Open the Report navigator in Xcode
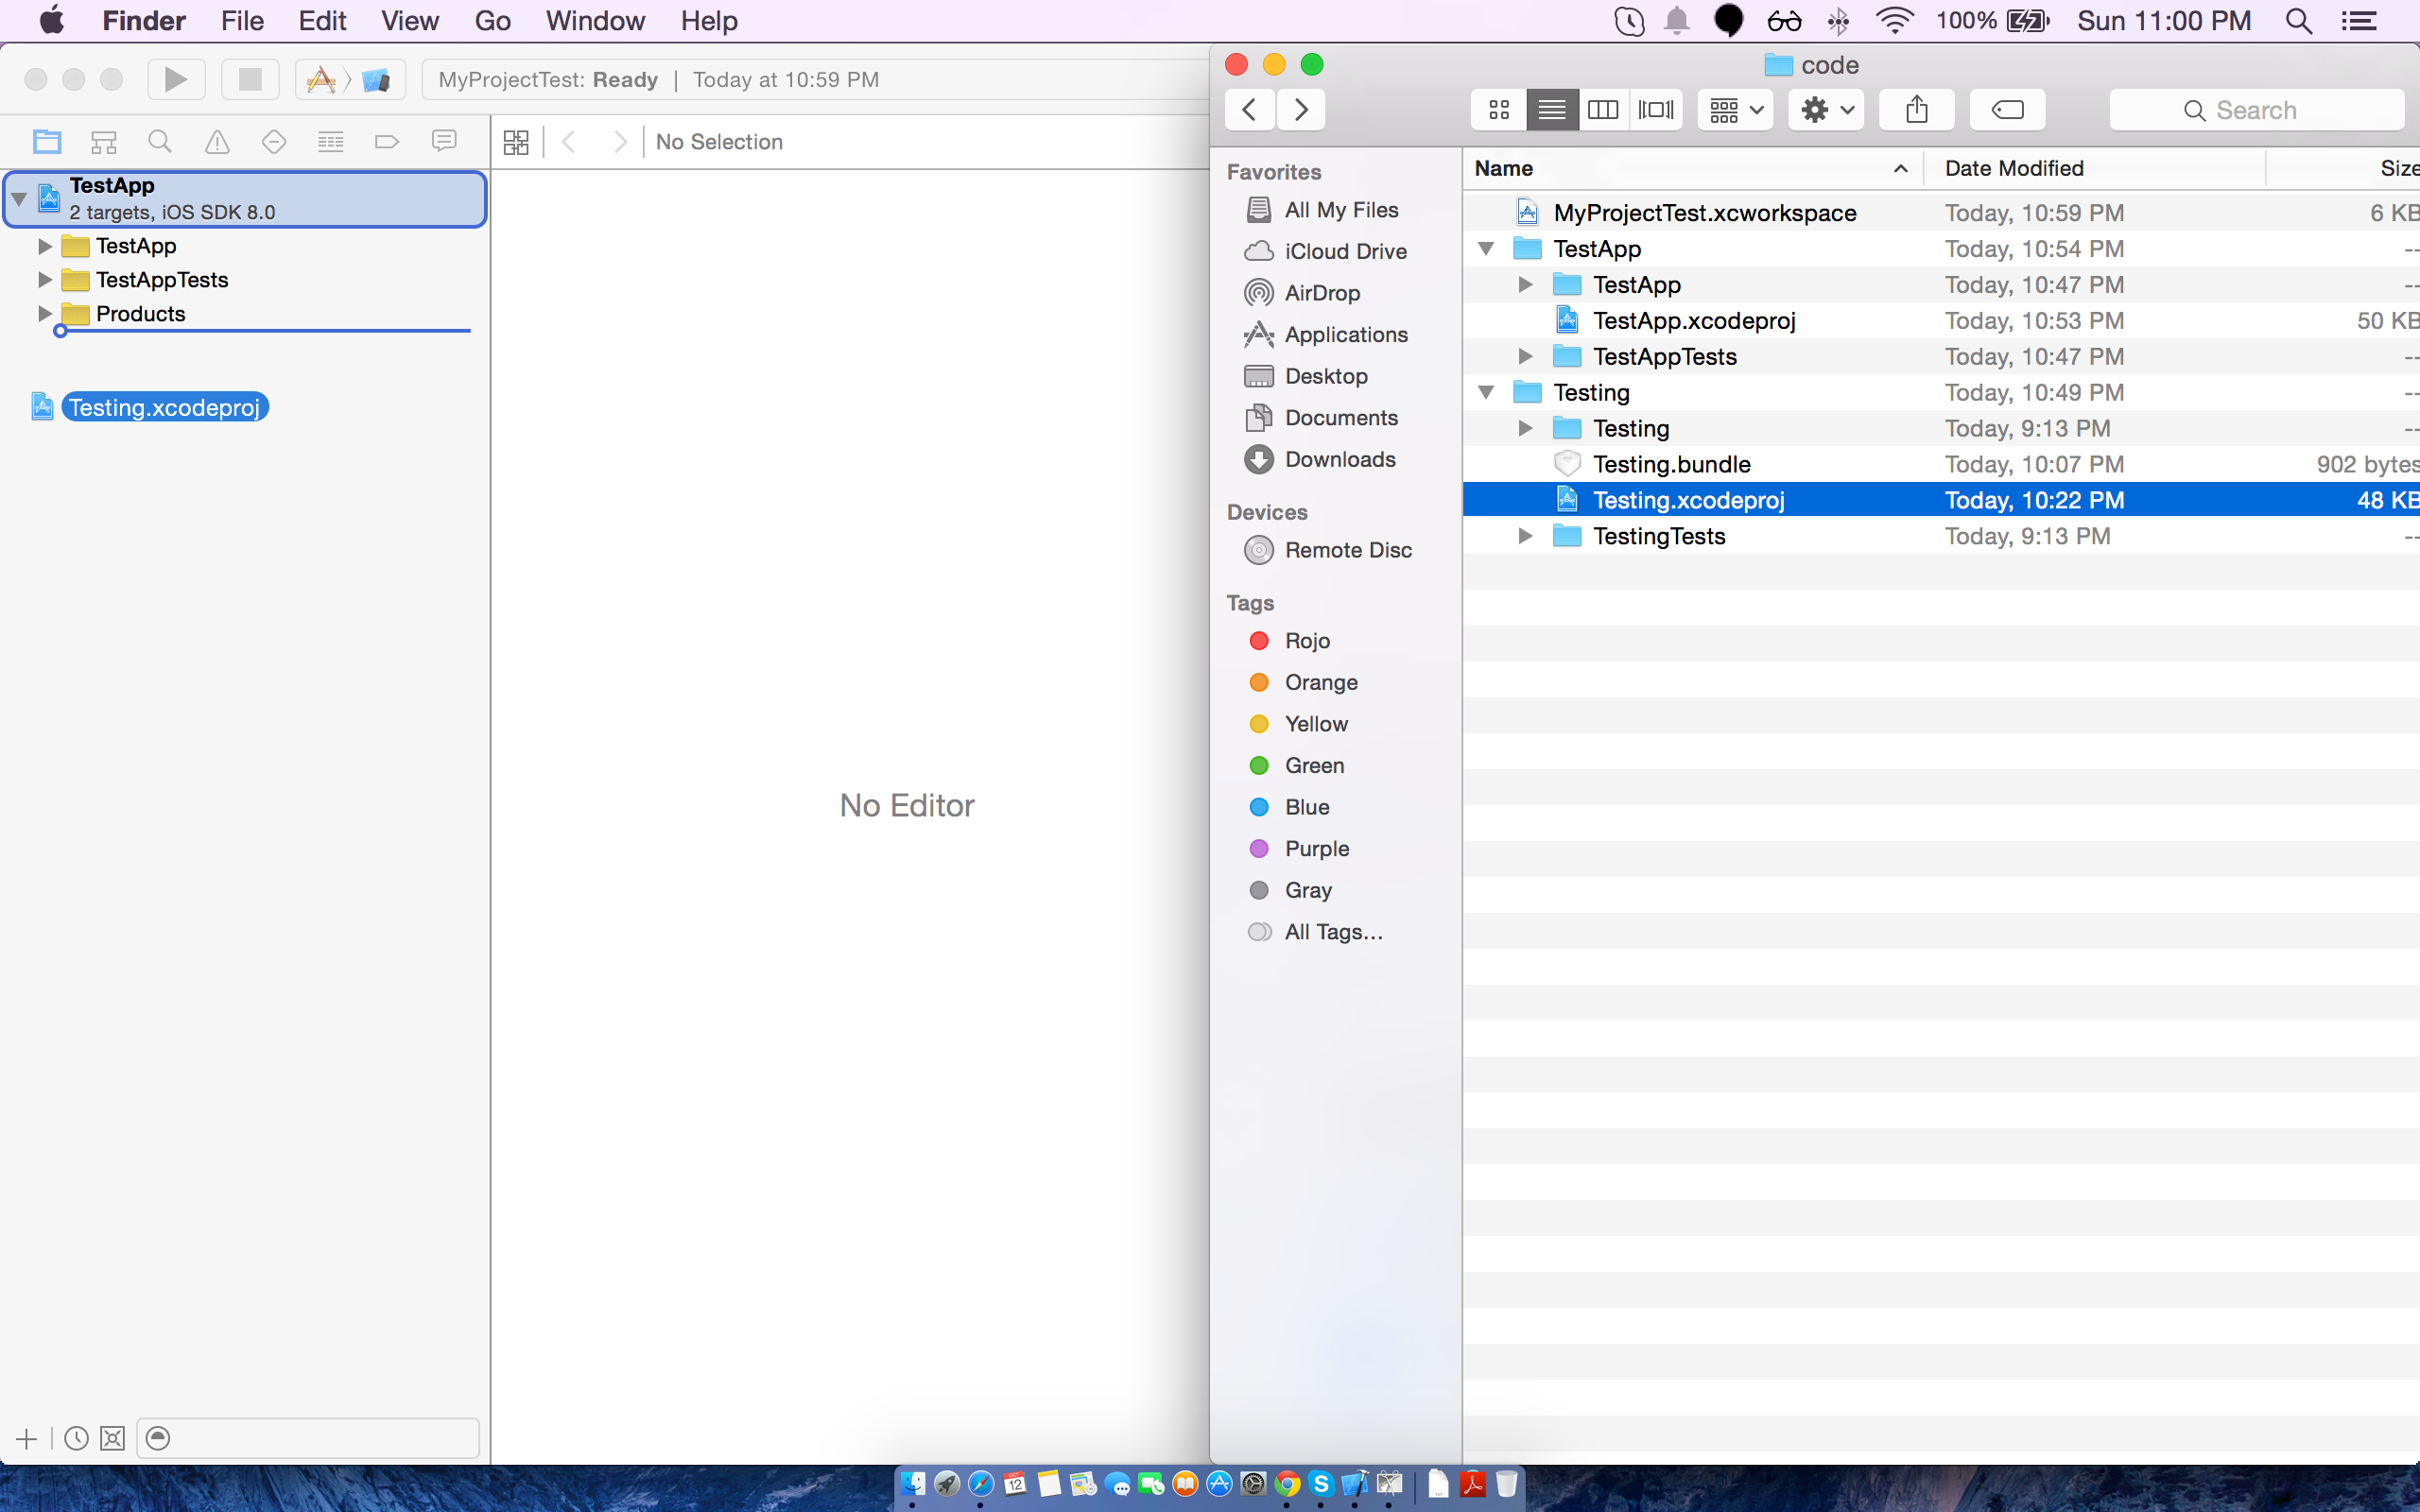 point(444,142)
